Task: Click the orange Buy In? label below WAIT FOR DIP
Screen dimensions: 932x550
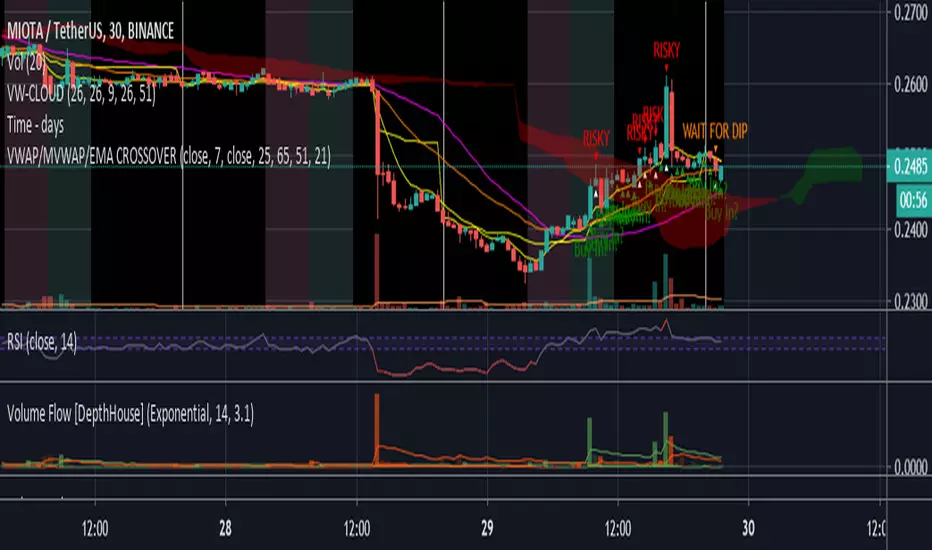Action: (x=721, y=212)
